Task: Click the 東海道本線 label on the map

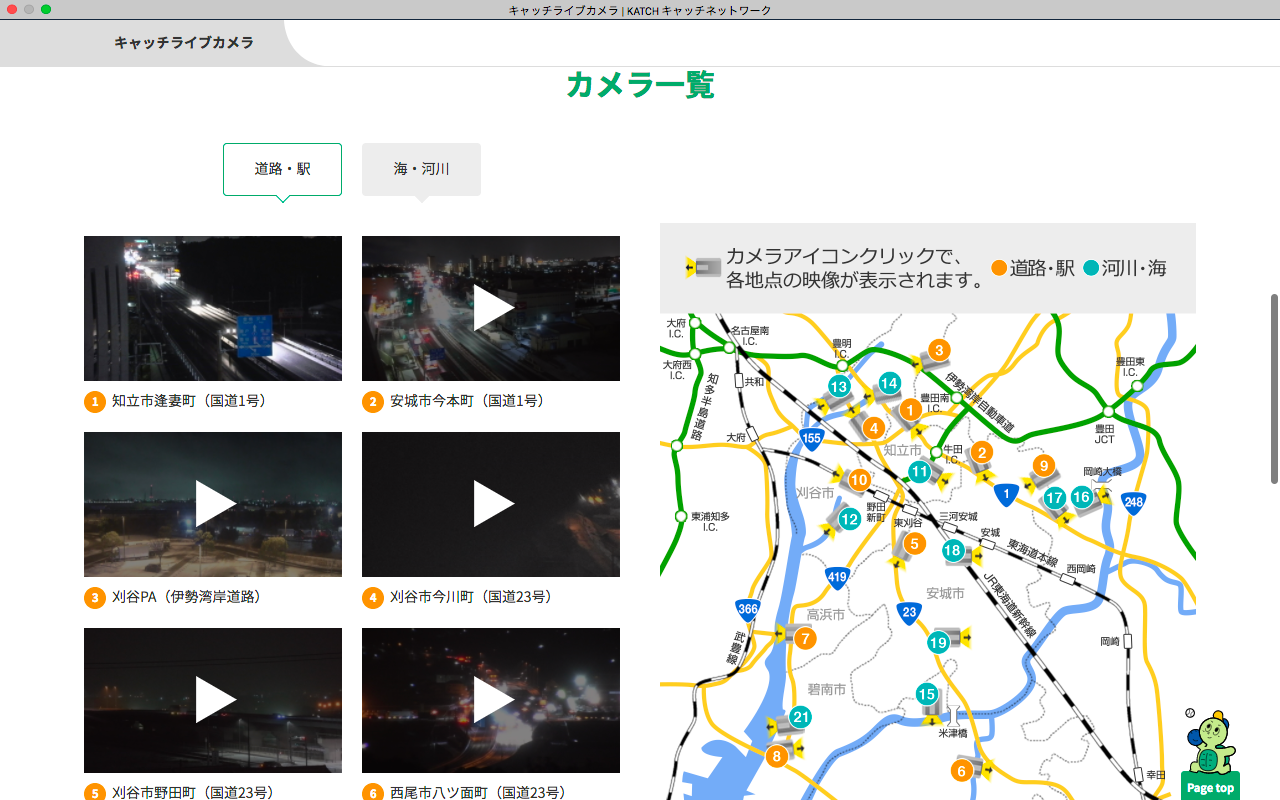Action: [1033, 554]
